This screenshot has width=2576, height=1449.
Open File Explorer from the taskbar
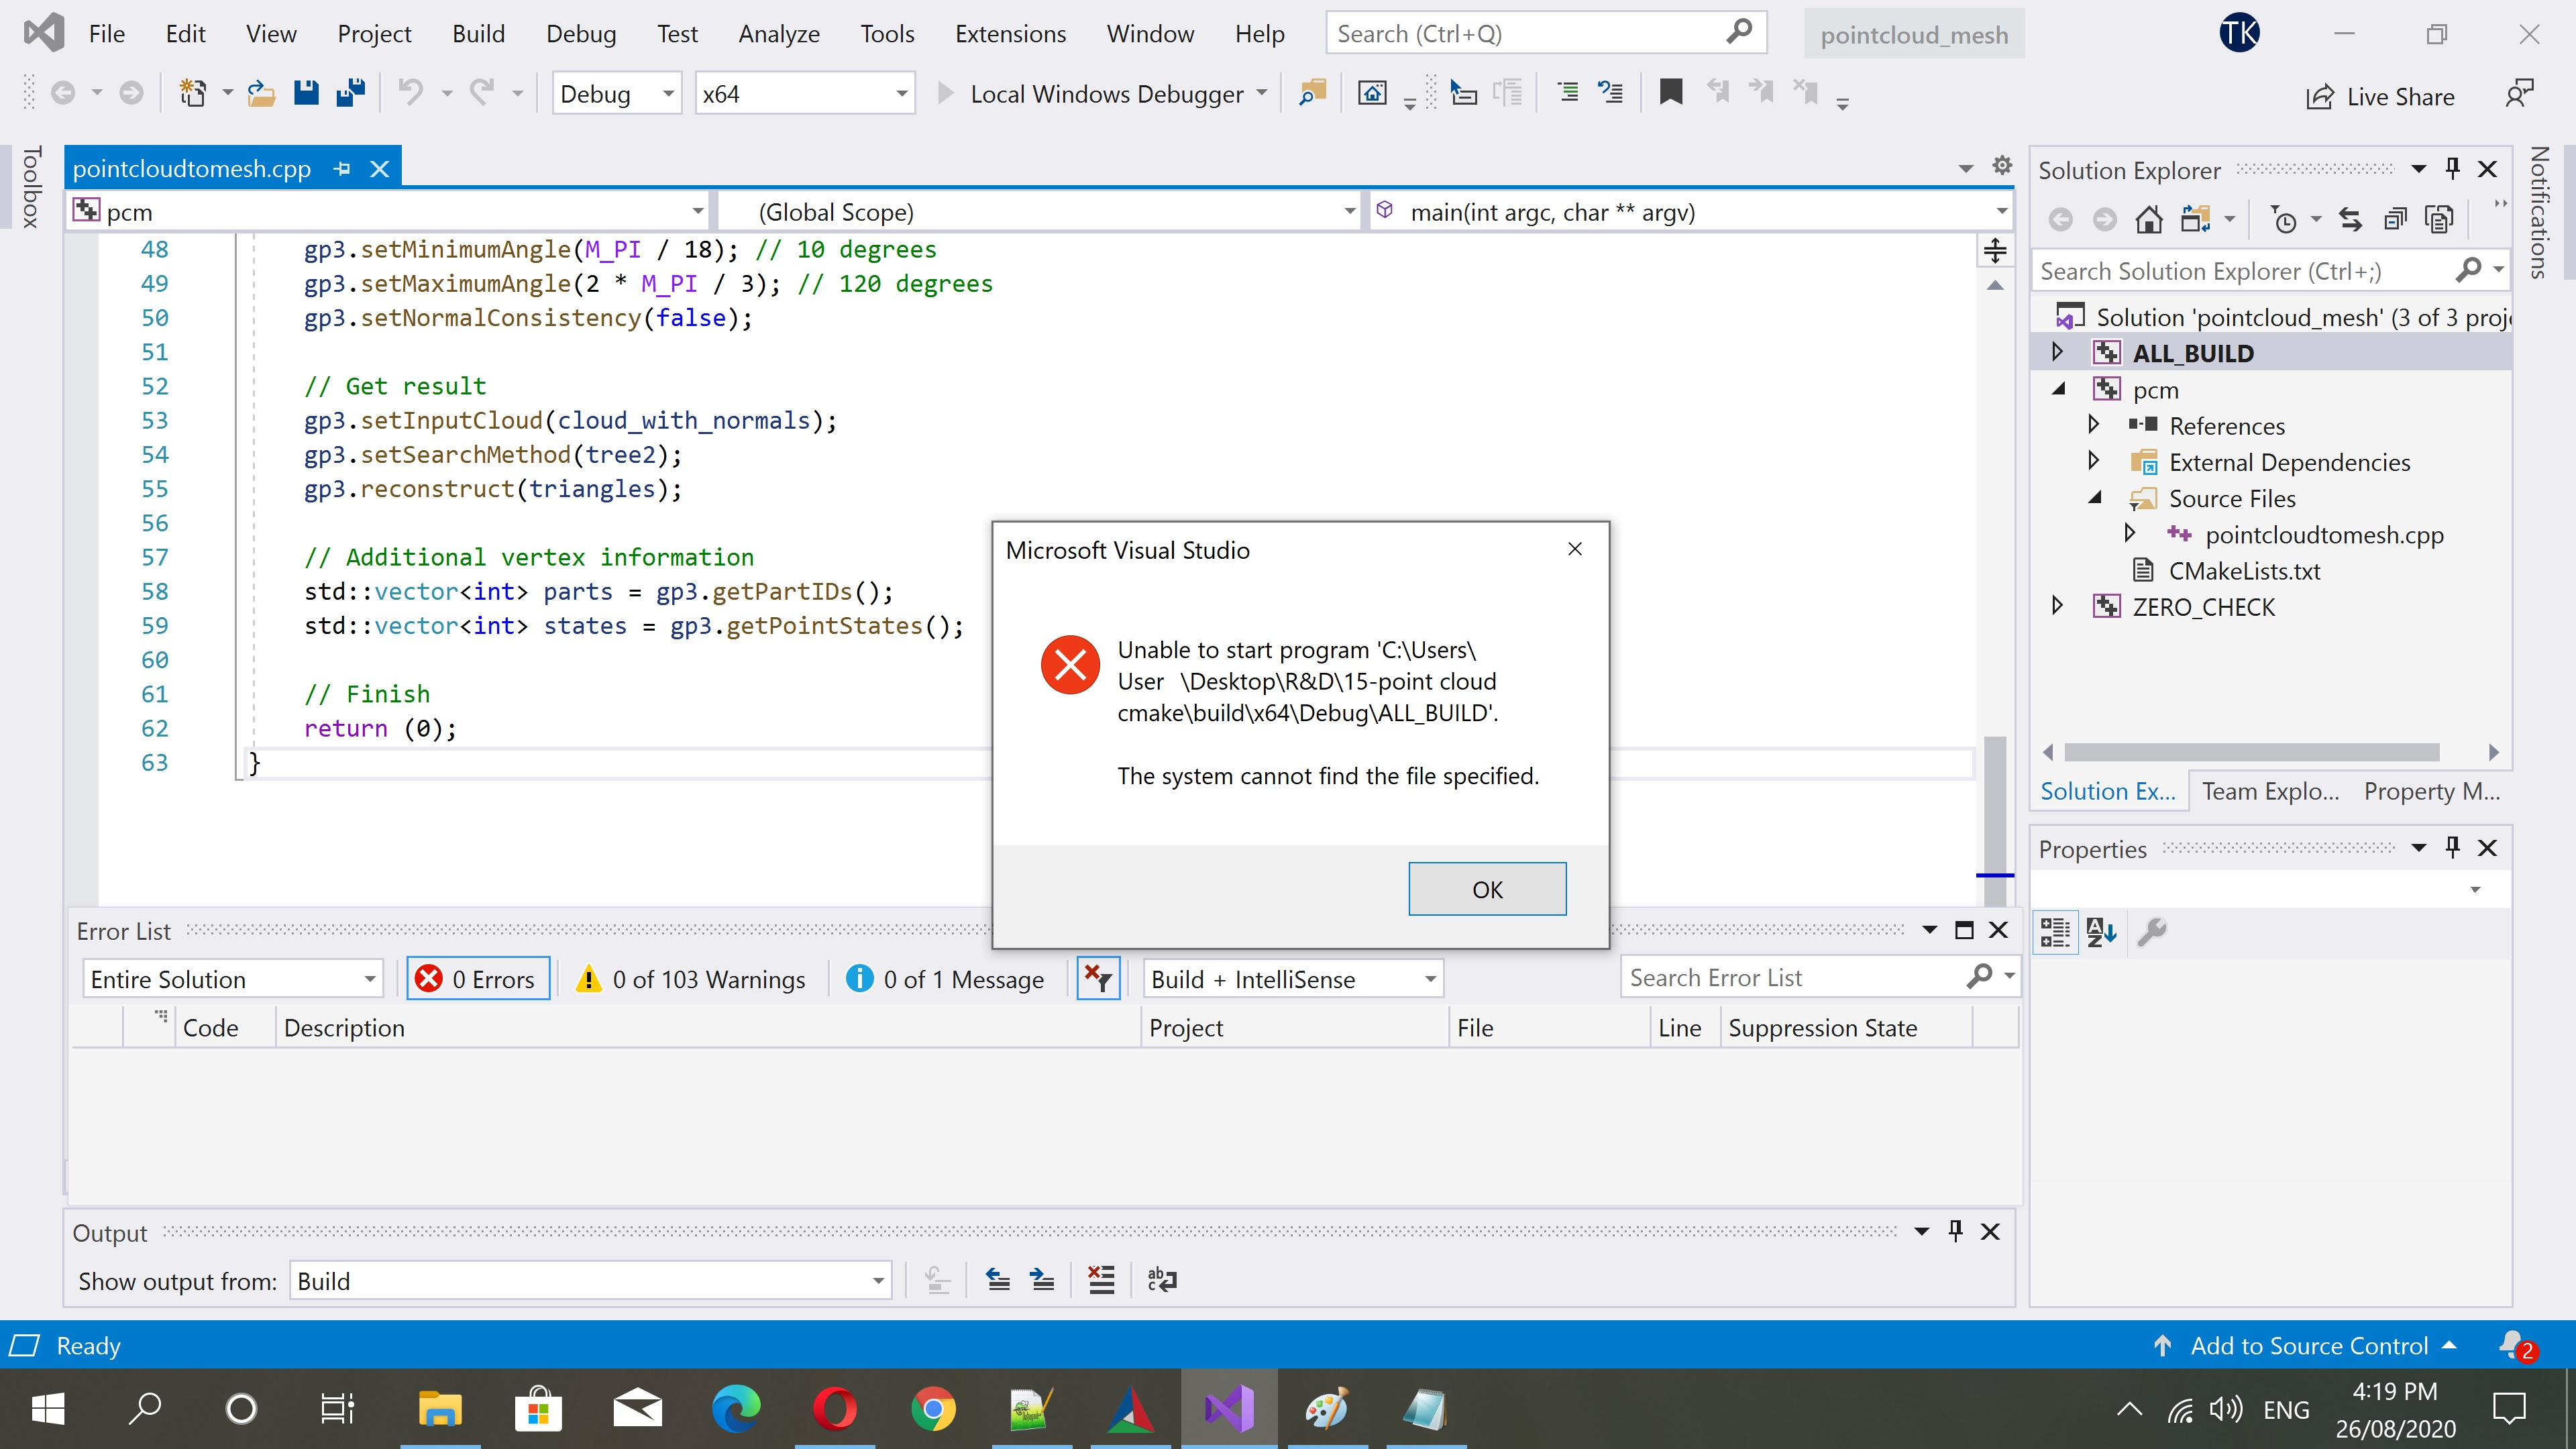440,1410
